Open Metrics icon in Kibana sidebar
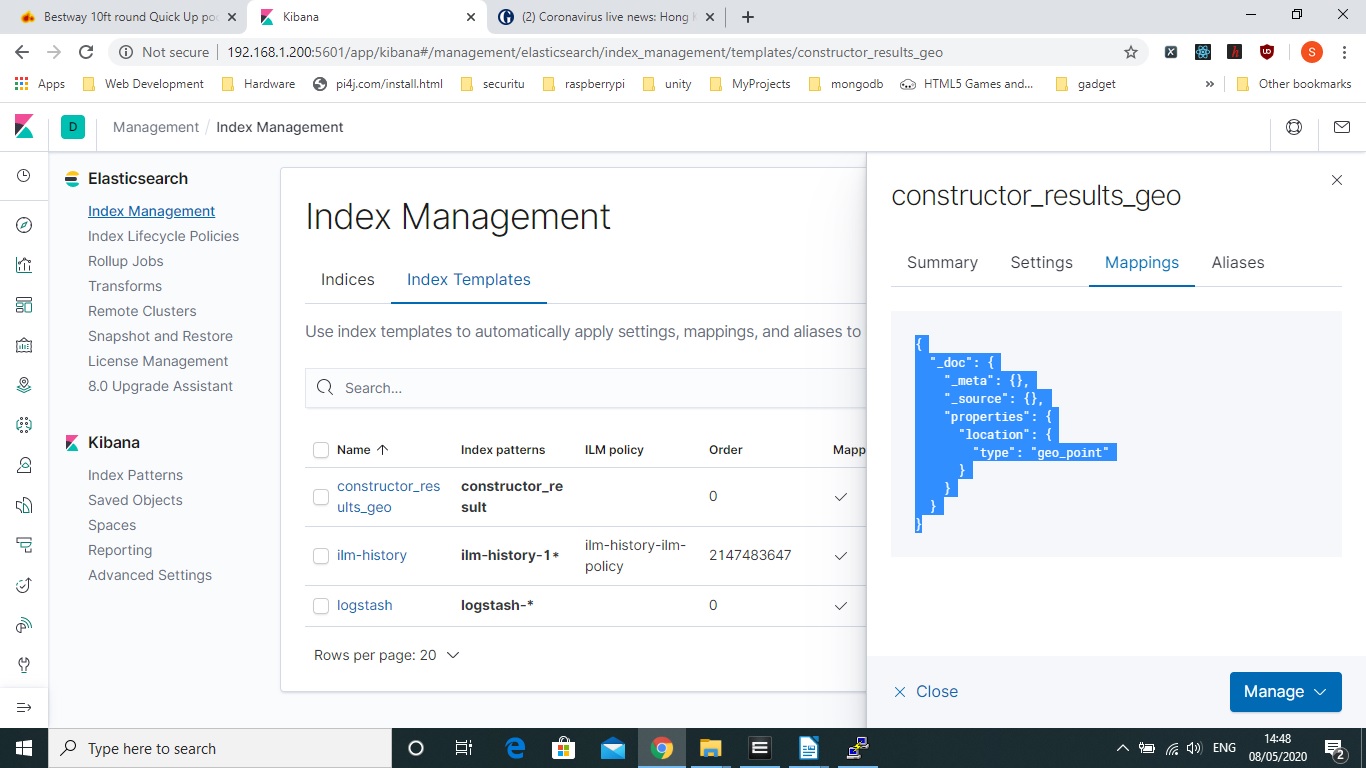The width and height of the screenshot is (1366, 768). click(24, 465)
